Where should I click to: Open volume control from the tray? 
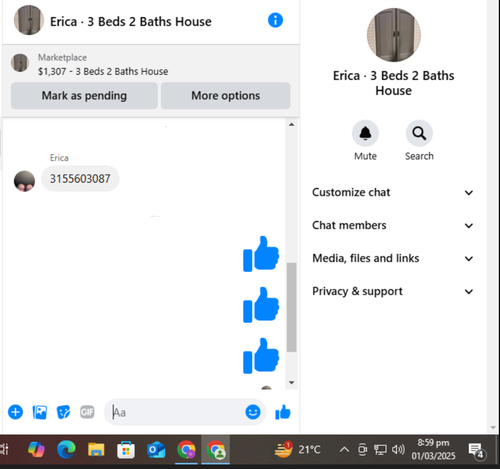(398, 450)
